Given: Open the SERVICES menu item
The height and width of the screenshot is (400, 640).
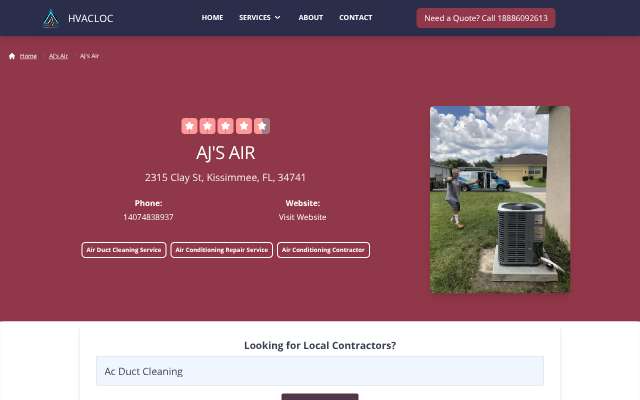Looking at the screenshot, I should tap(255, 18).
